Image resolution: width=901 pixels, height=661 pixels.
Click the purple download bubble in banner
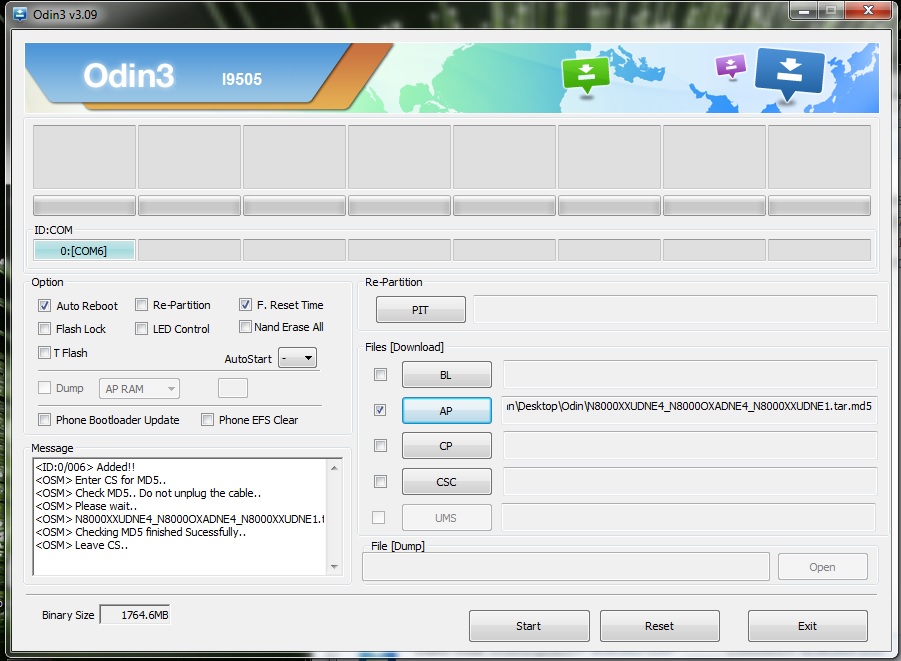click(x=730, y=66)
